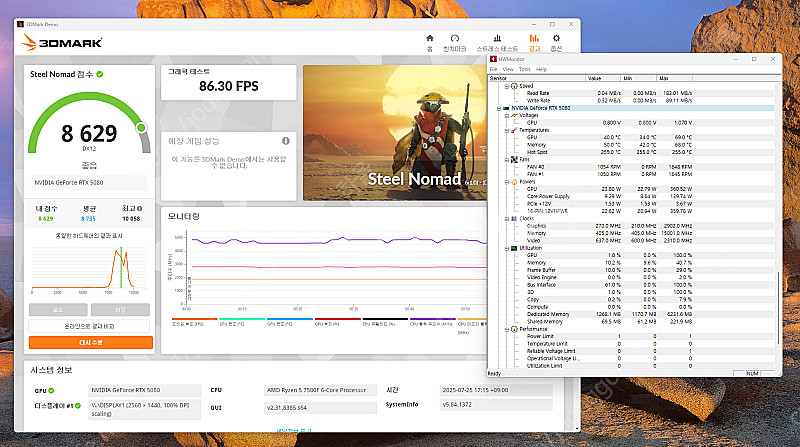Image resolution: width=800 pixels, height=447 pixels.
Task: Open the 3DMark Benchmarks gauge icon
Action: [x=455, y=38]
